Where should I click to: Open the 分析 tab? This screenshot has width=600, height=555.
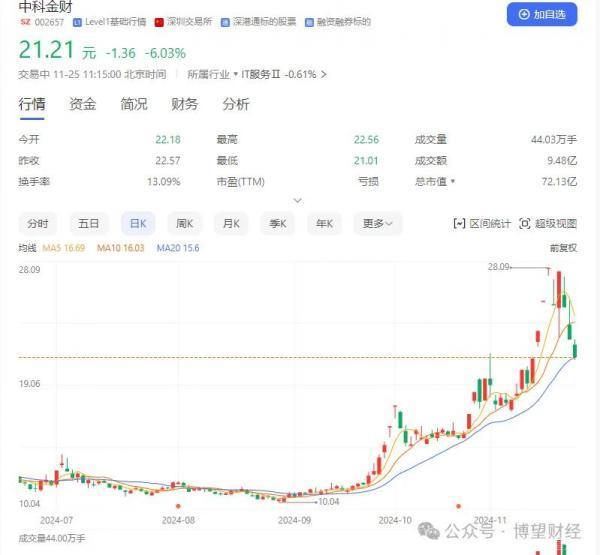236,104
